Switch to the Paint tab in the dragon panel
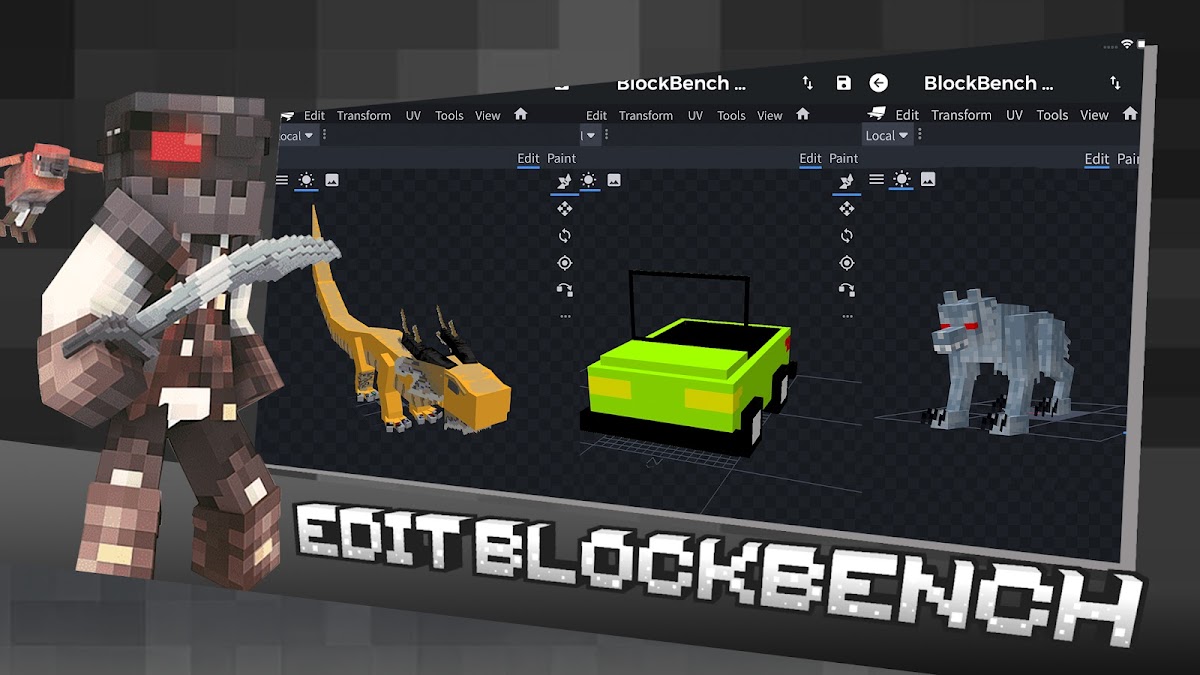Screen dimensions: 1200x675 [x=561, y=158]
